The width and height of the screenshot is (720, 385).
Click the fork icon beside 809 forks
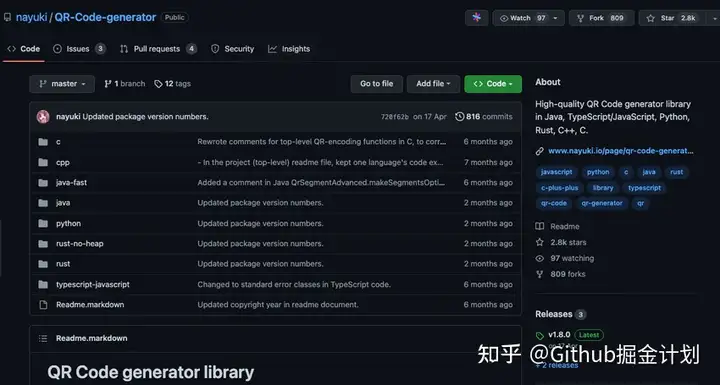(x=540, y=274)
